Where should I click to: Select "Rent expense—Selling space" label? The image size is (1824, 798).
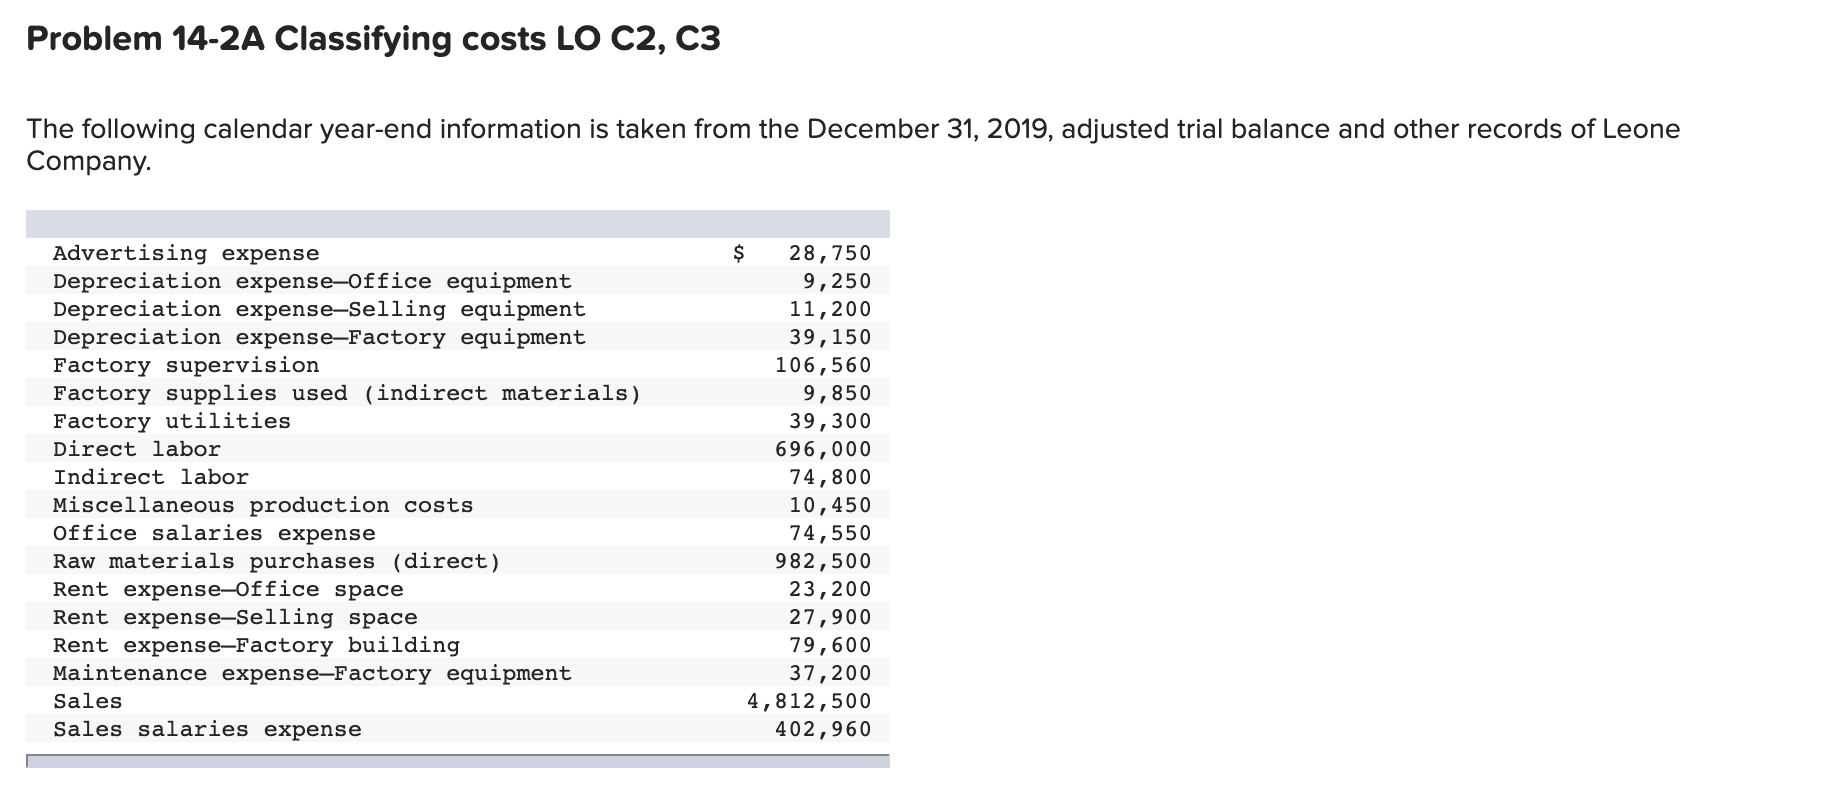pyautogui.click(x=235, y=618)
